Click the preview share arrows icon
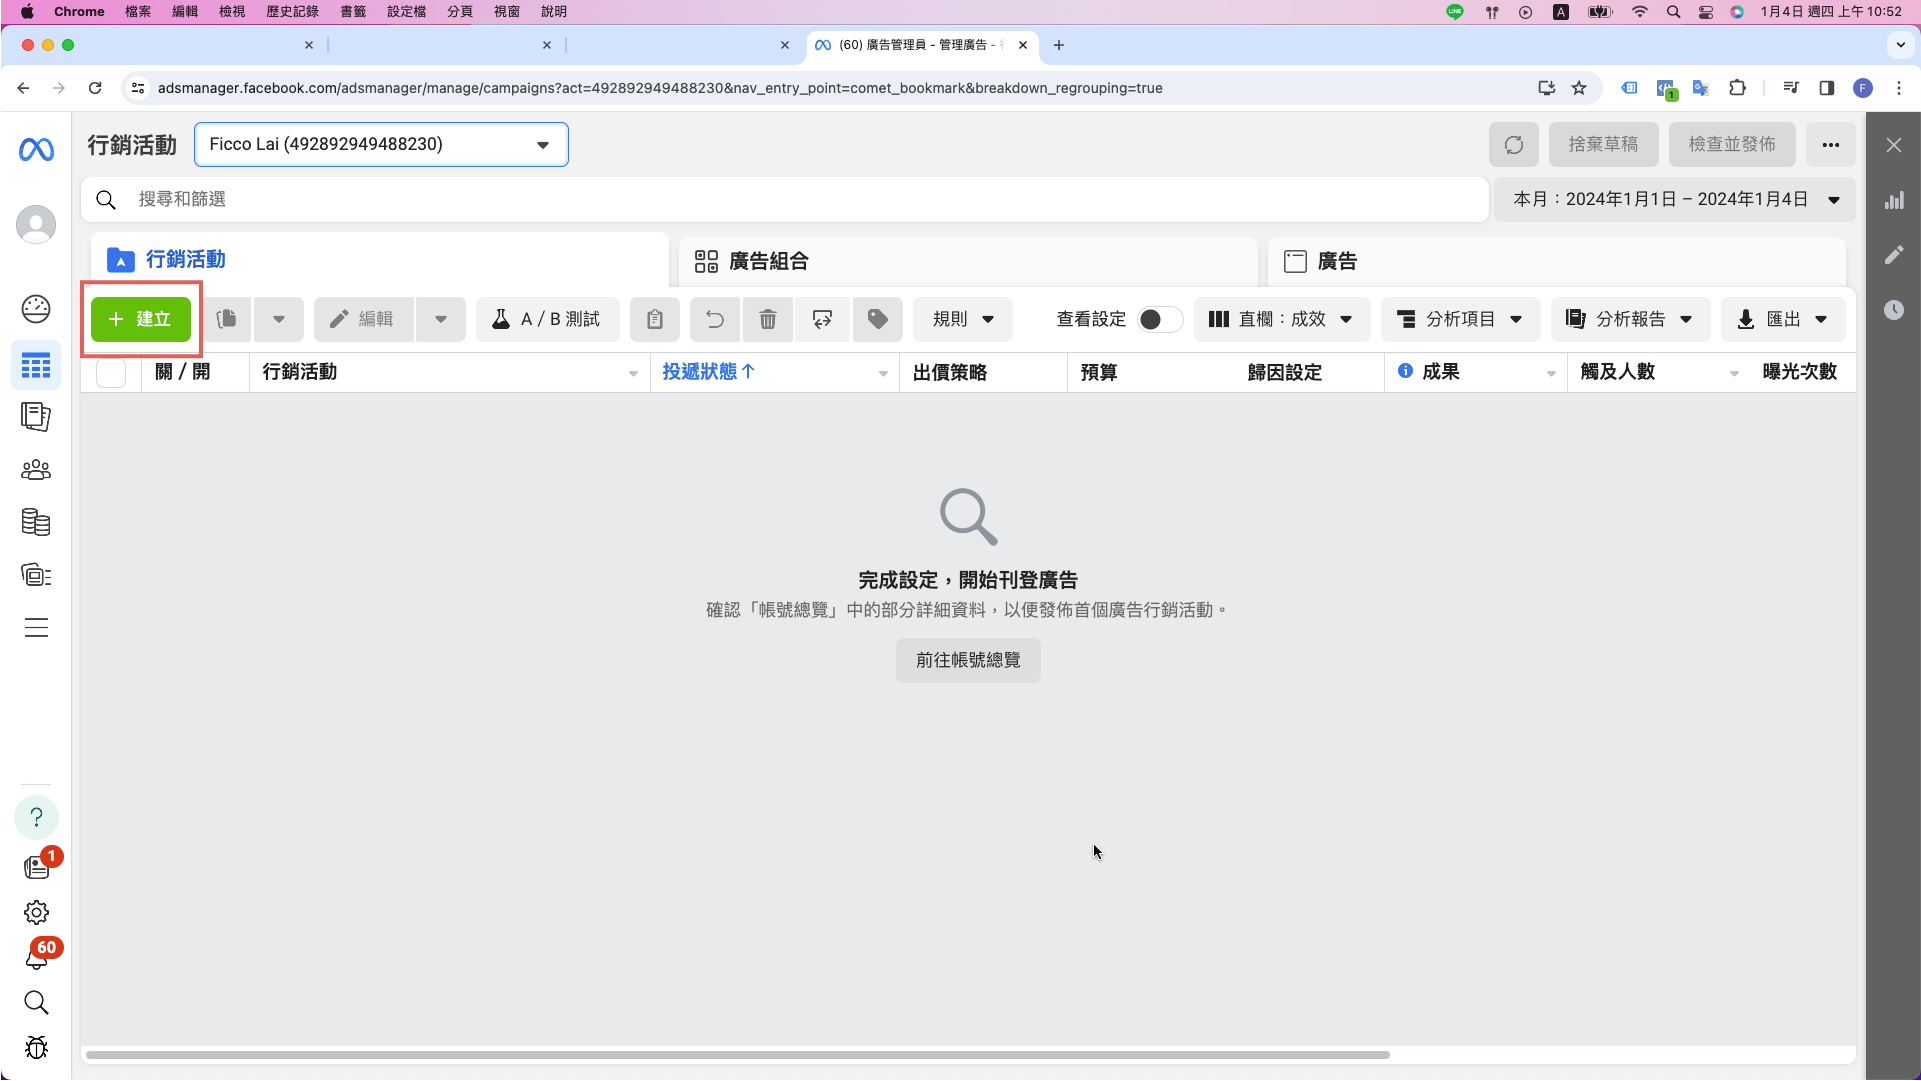Image resolution: width=1921 pixels, height=1081 pixels. (x=822, y=320)
